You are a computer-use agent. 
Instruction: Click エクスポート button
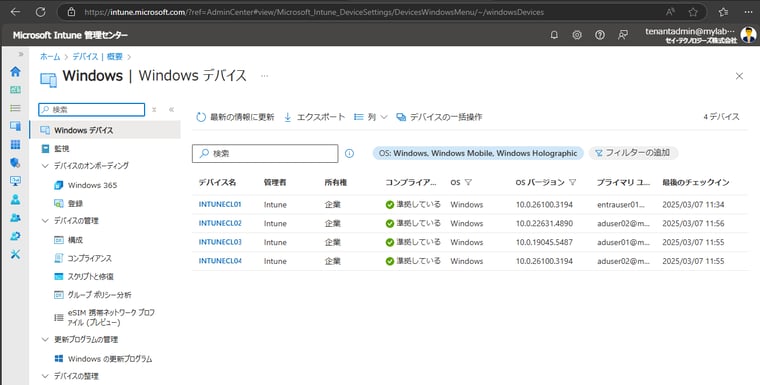pyautogui.click(x=314, y=117)
